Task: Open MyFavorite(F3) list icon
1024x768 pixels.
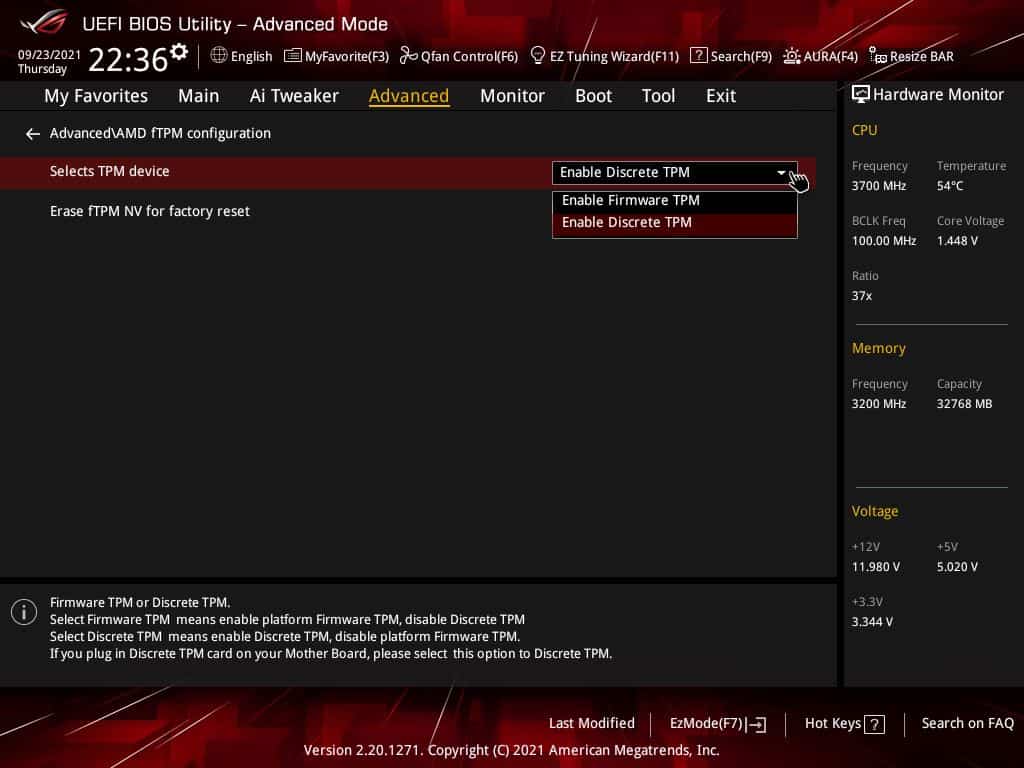Action: tap(293, 56)
